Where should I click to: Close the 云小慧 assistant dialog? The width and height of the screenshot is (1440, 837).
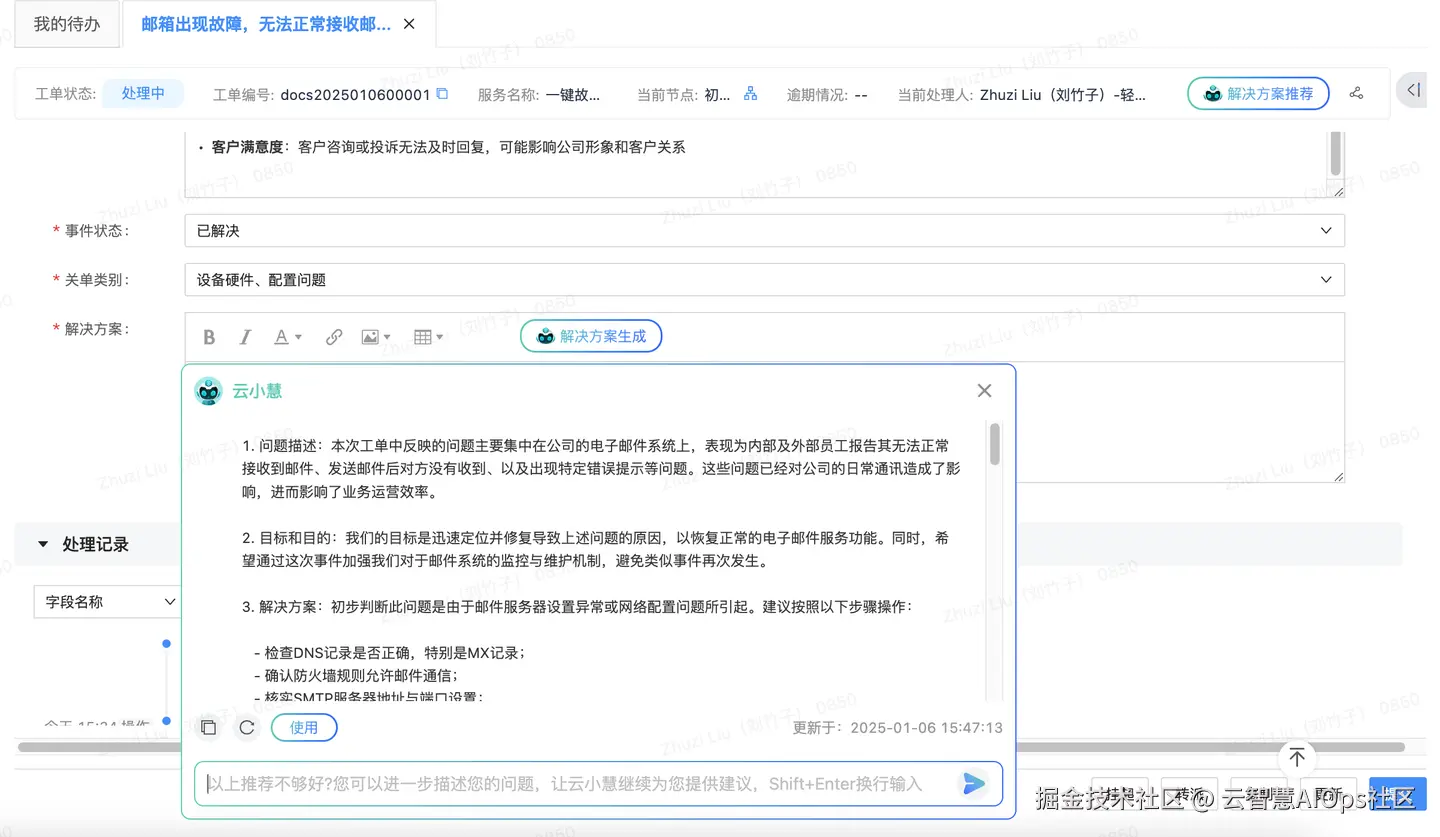tap(984, 390)
